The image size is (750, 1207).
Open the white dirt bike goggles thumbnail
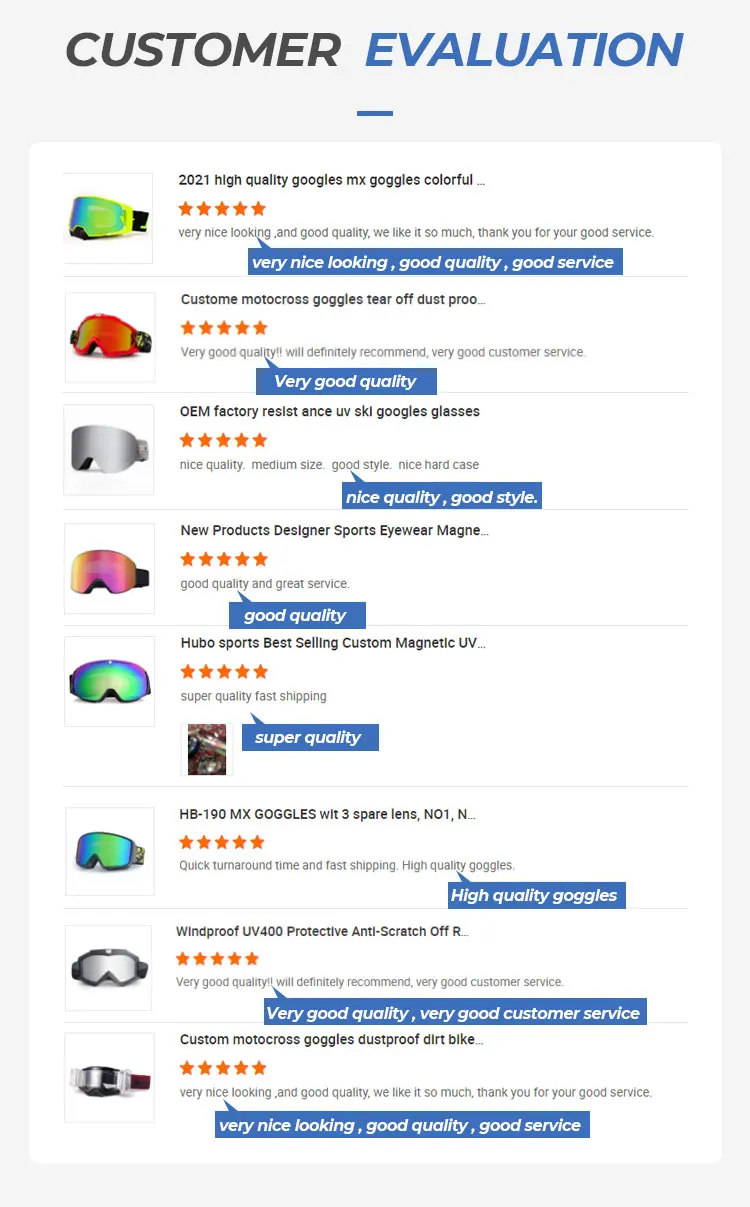coord(109,1077)
